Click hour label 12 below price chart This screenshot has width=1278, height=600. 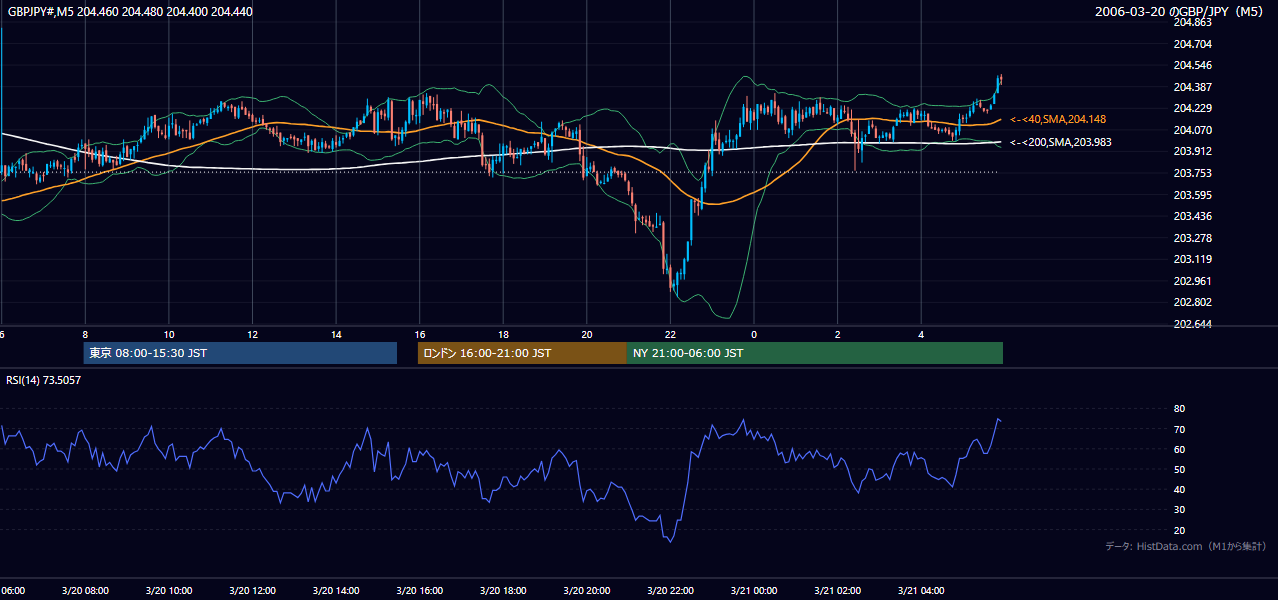253,335
